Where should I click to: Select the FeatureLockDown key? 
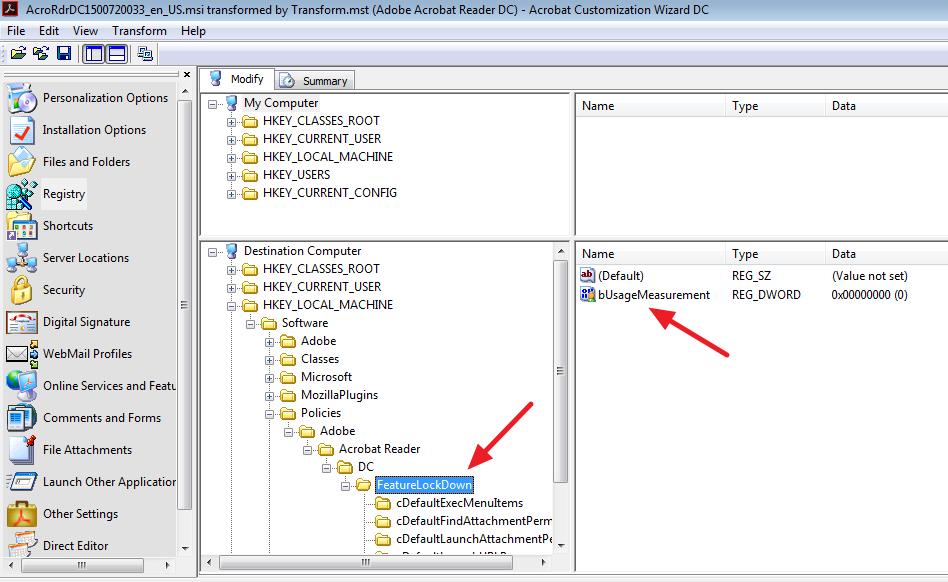tap(424, 485)
